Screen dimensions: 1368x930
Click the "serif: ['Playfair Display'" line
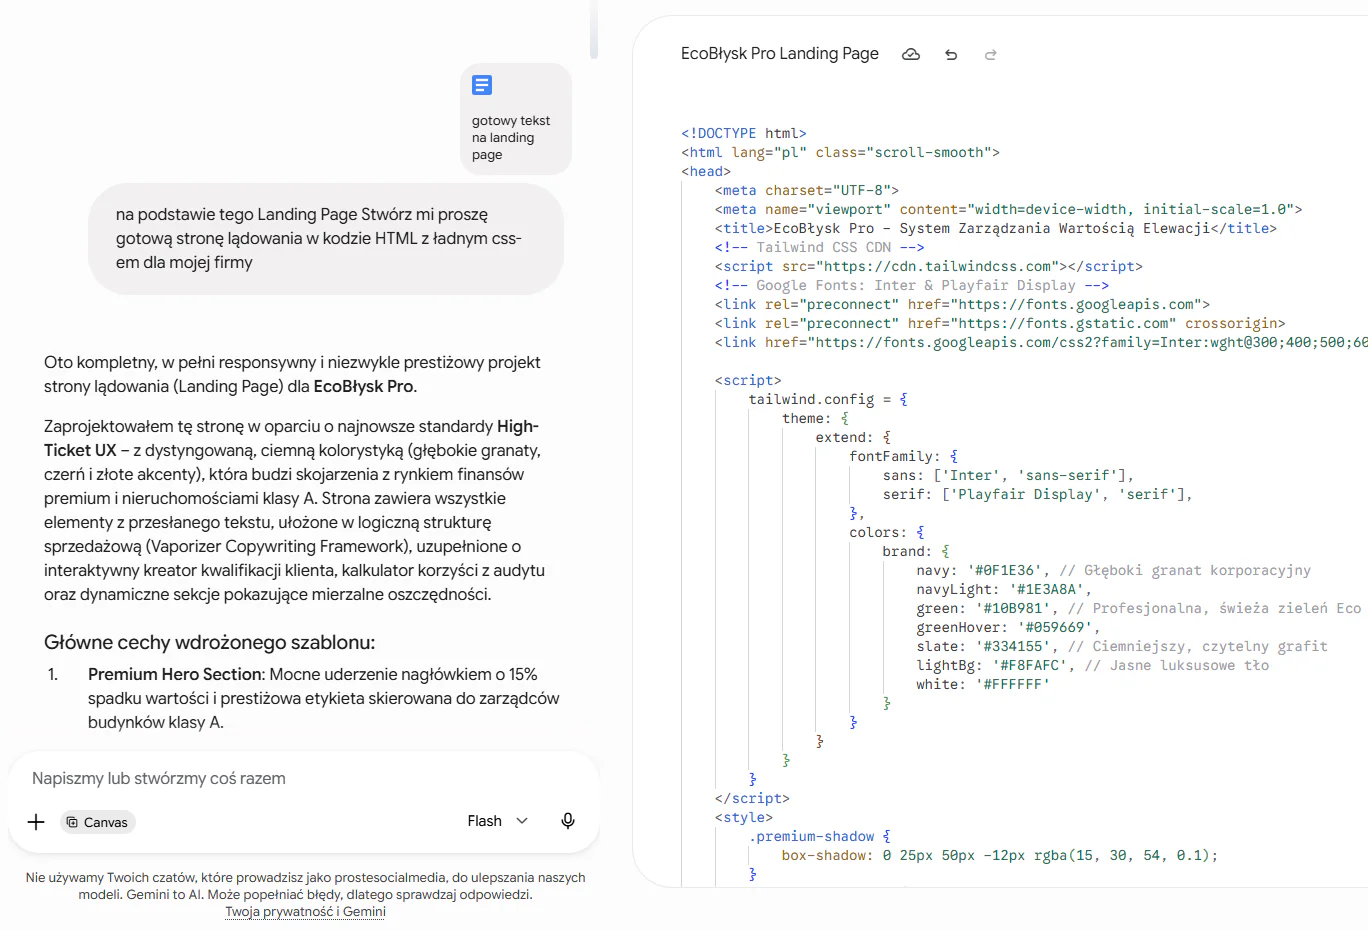[1038, 494]
